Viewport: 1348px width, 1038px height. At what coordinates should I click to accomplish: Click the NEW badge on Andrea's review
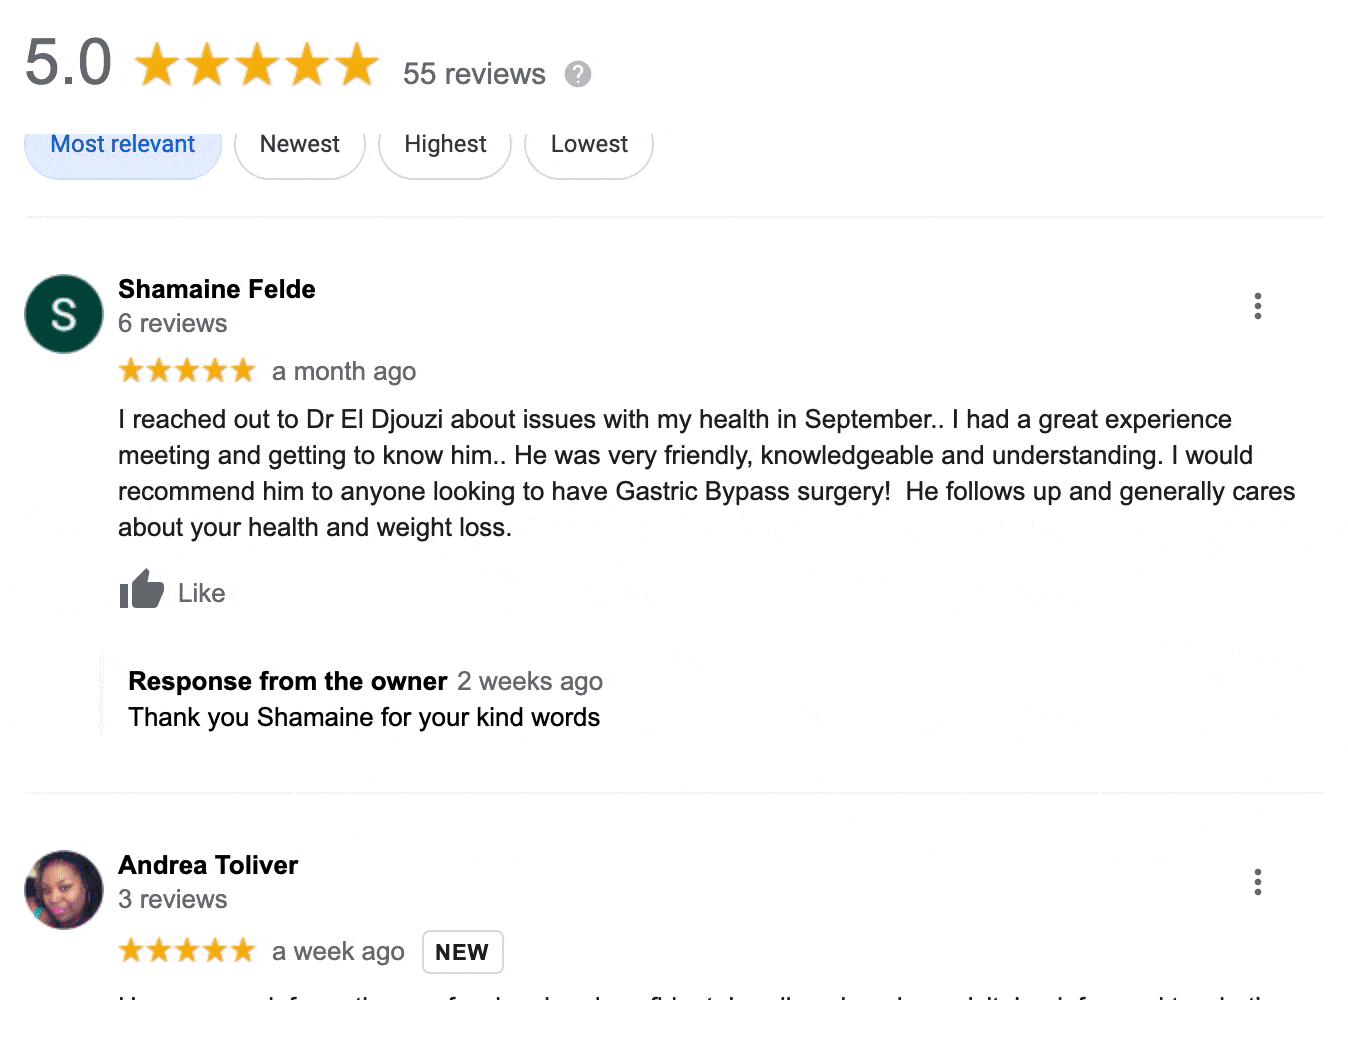pos(462,952)
